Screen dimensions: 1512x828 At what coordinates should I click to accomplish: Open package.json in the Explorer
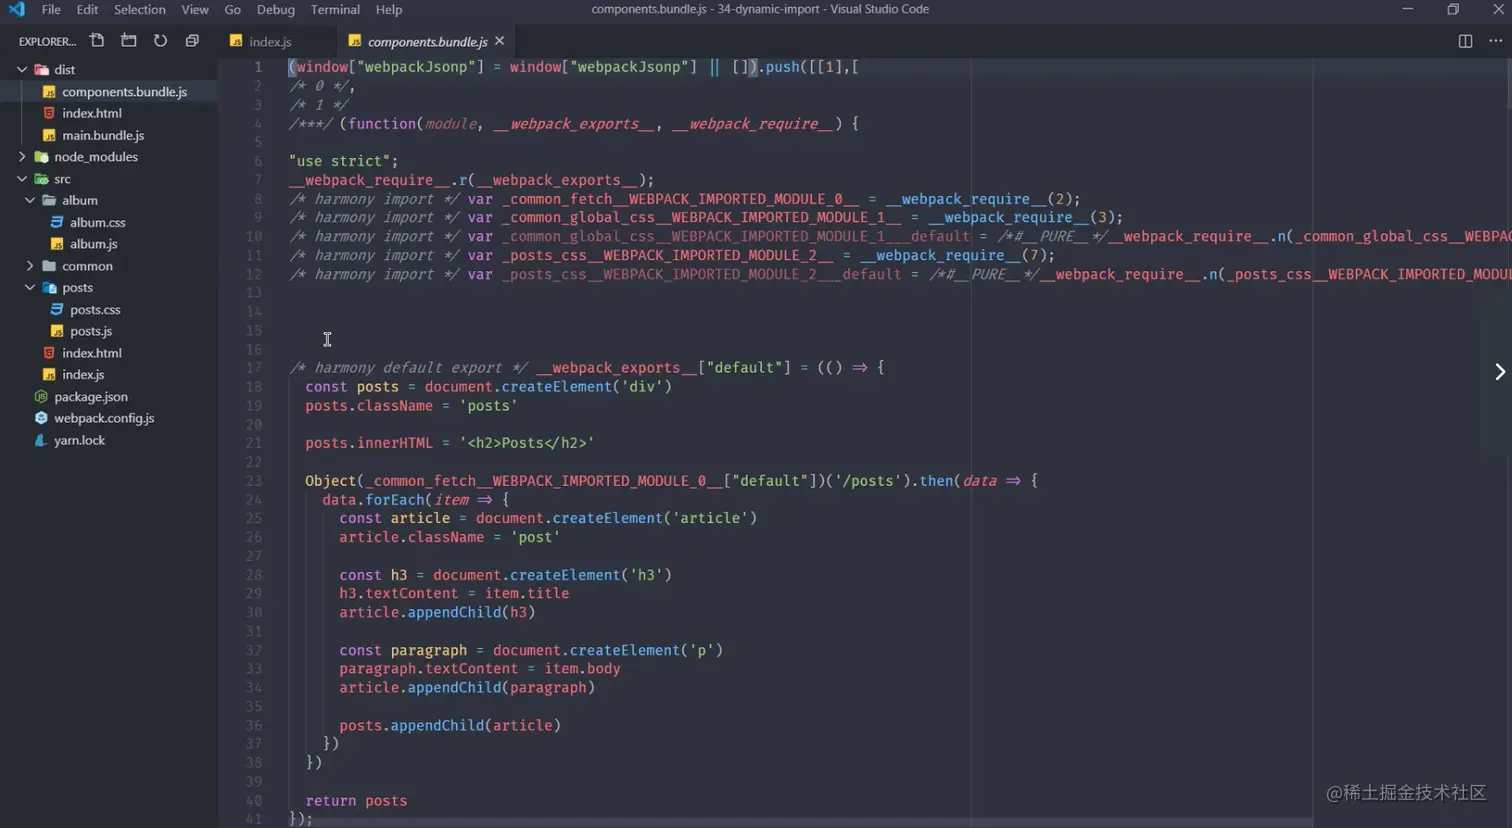(91, 396)
